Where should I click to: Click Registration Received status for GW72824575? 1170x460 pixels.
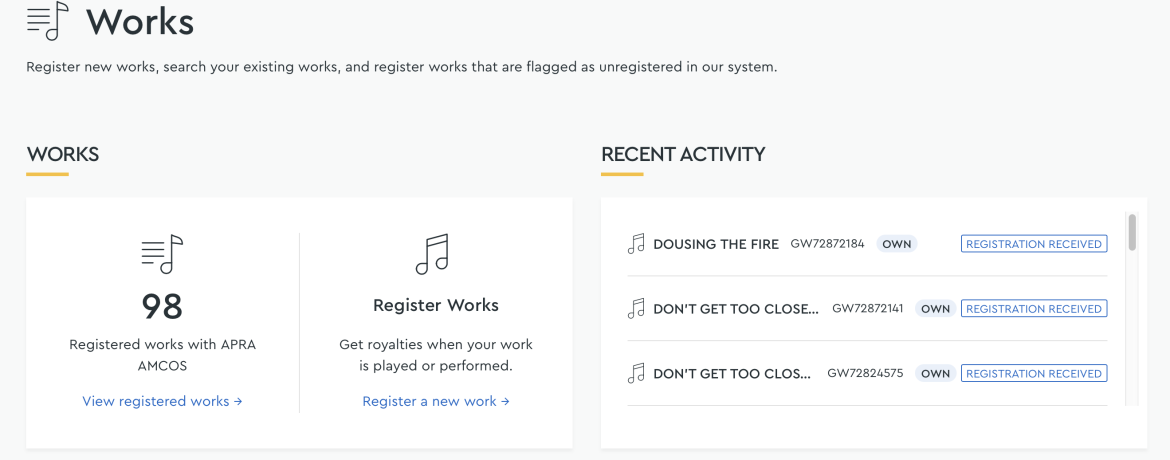1033,374
